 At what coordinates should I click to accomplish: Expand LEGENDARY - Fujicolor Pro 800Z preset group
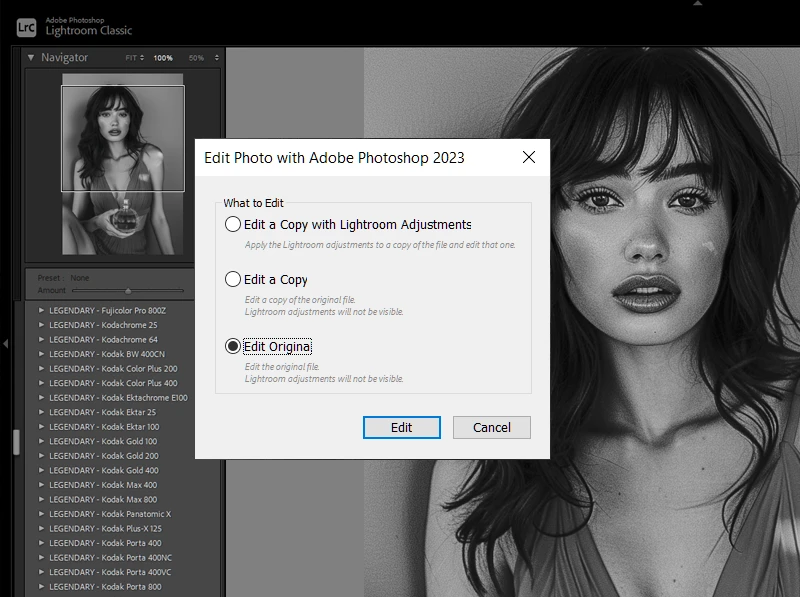click(x=42, y=310)
